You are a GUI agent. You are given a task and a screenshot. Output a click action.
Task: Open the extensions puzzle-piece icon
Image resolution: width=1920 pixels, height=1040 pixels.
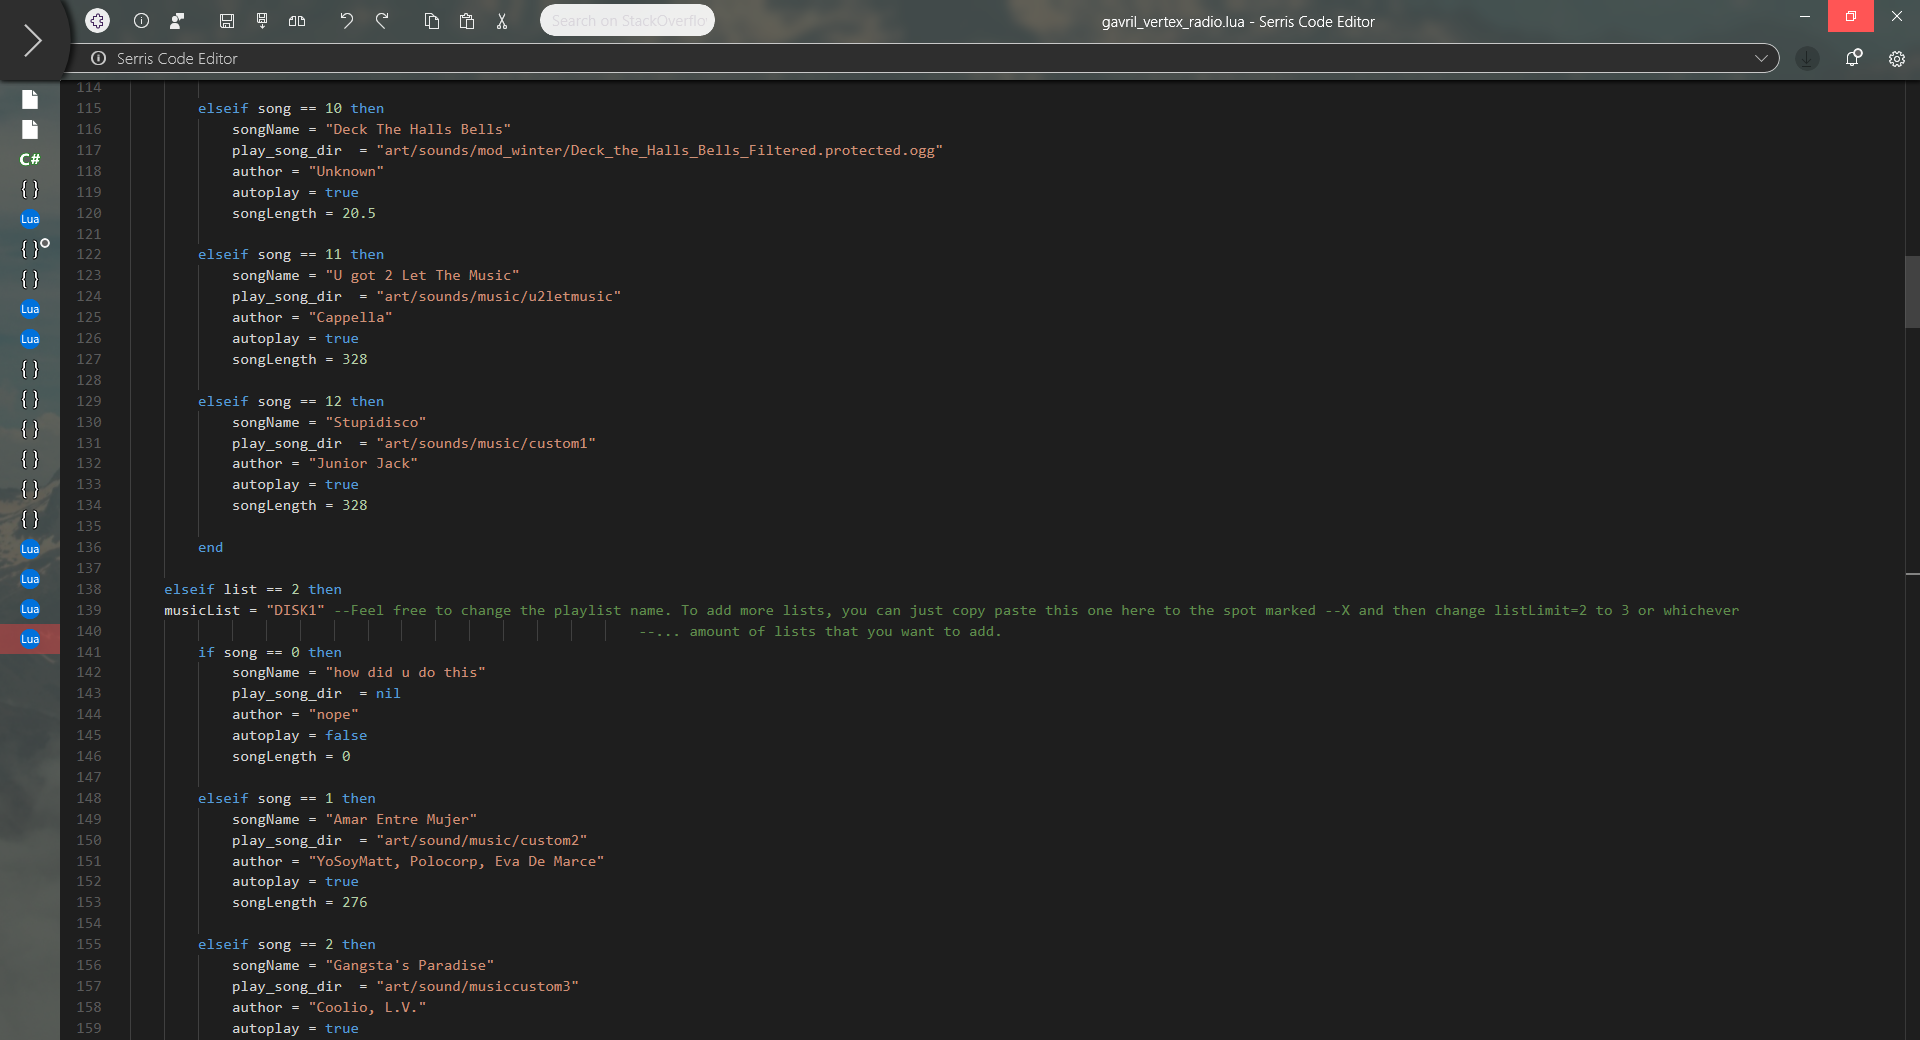click(x=97, y=20)
